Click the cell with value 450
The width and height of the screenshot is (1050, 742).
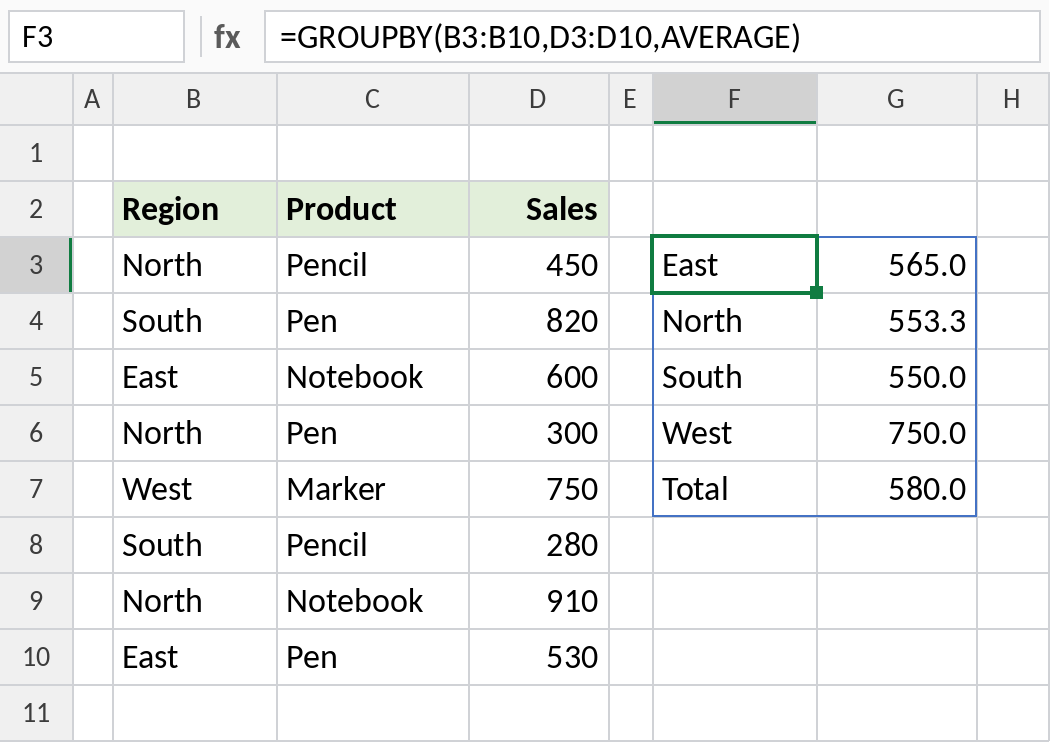pos(539,265)
